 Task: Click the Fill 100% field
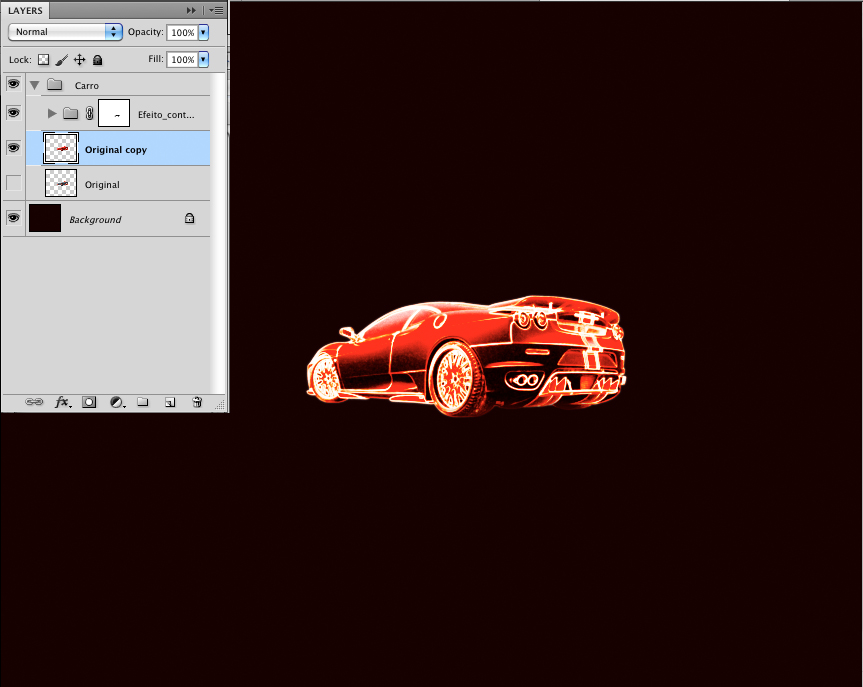click(182, 59)
